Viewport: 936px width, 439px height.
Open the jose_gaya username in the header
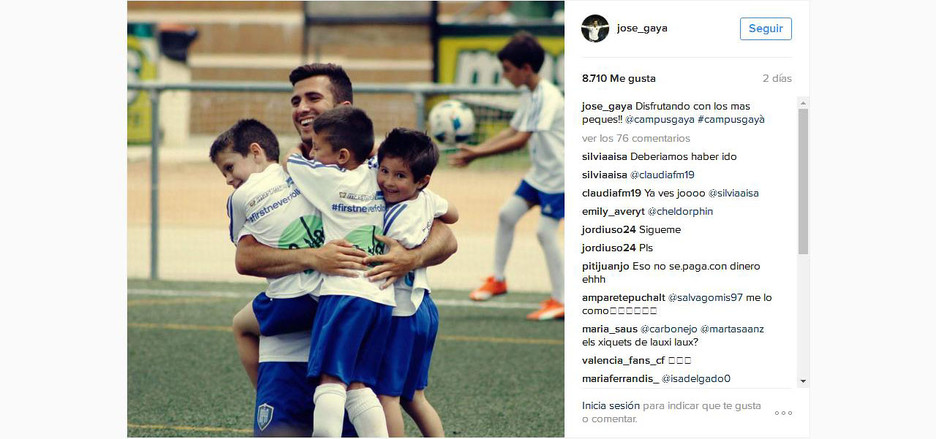pos(642,28)
